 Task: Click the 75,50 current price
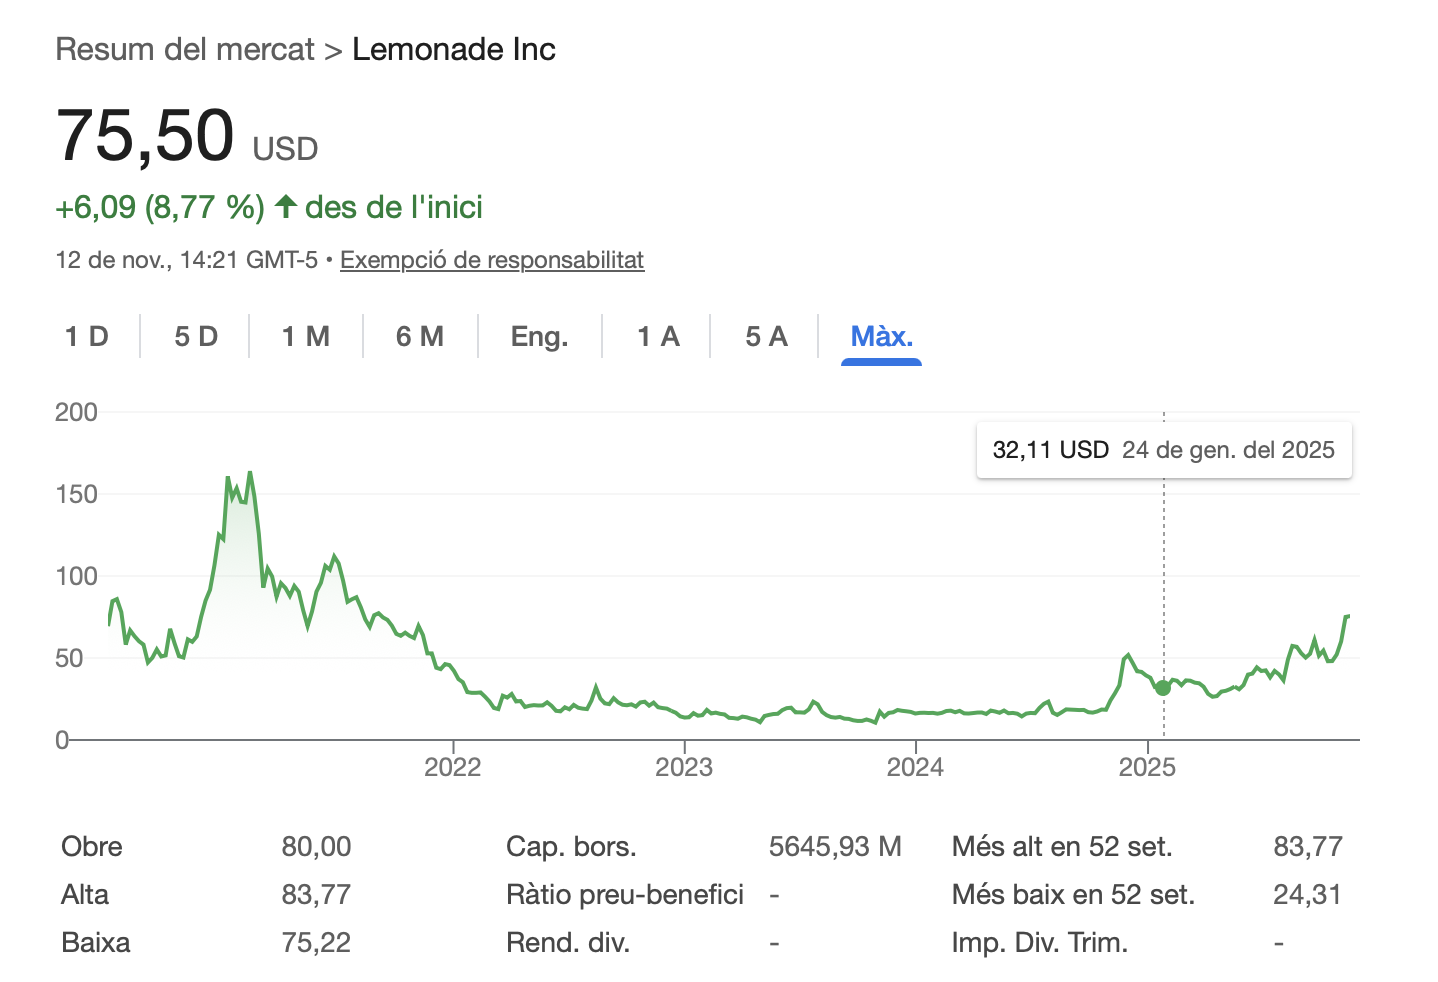pyautogui.click(x=146, y=135)
